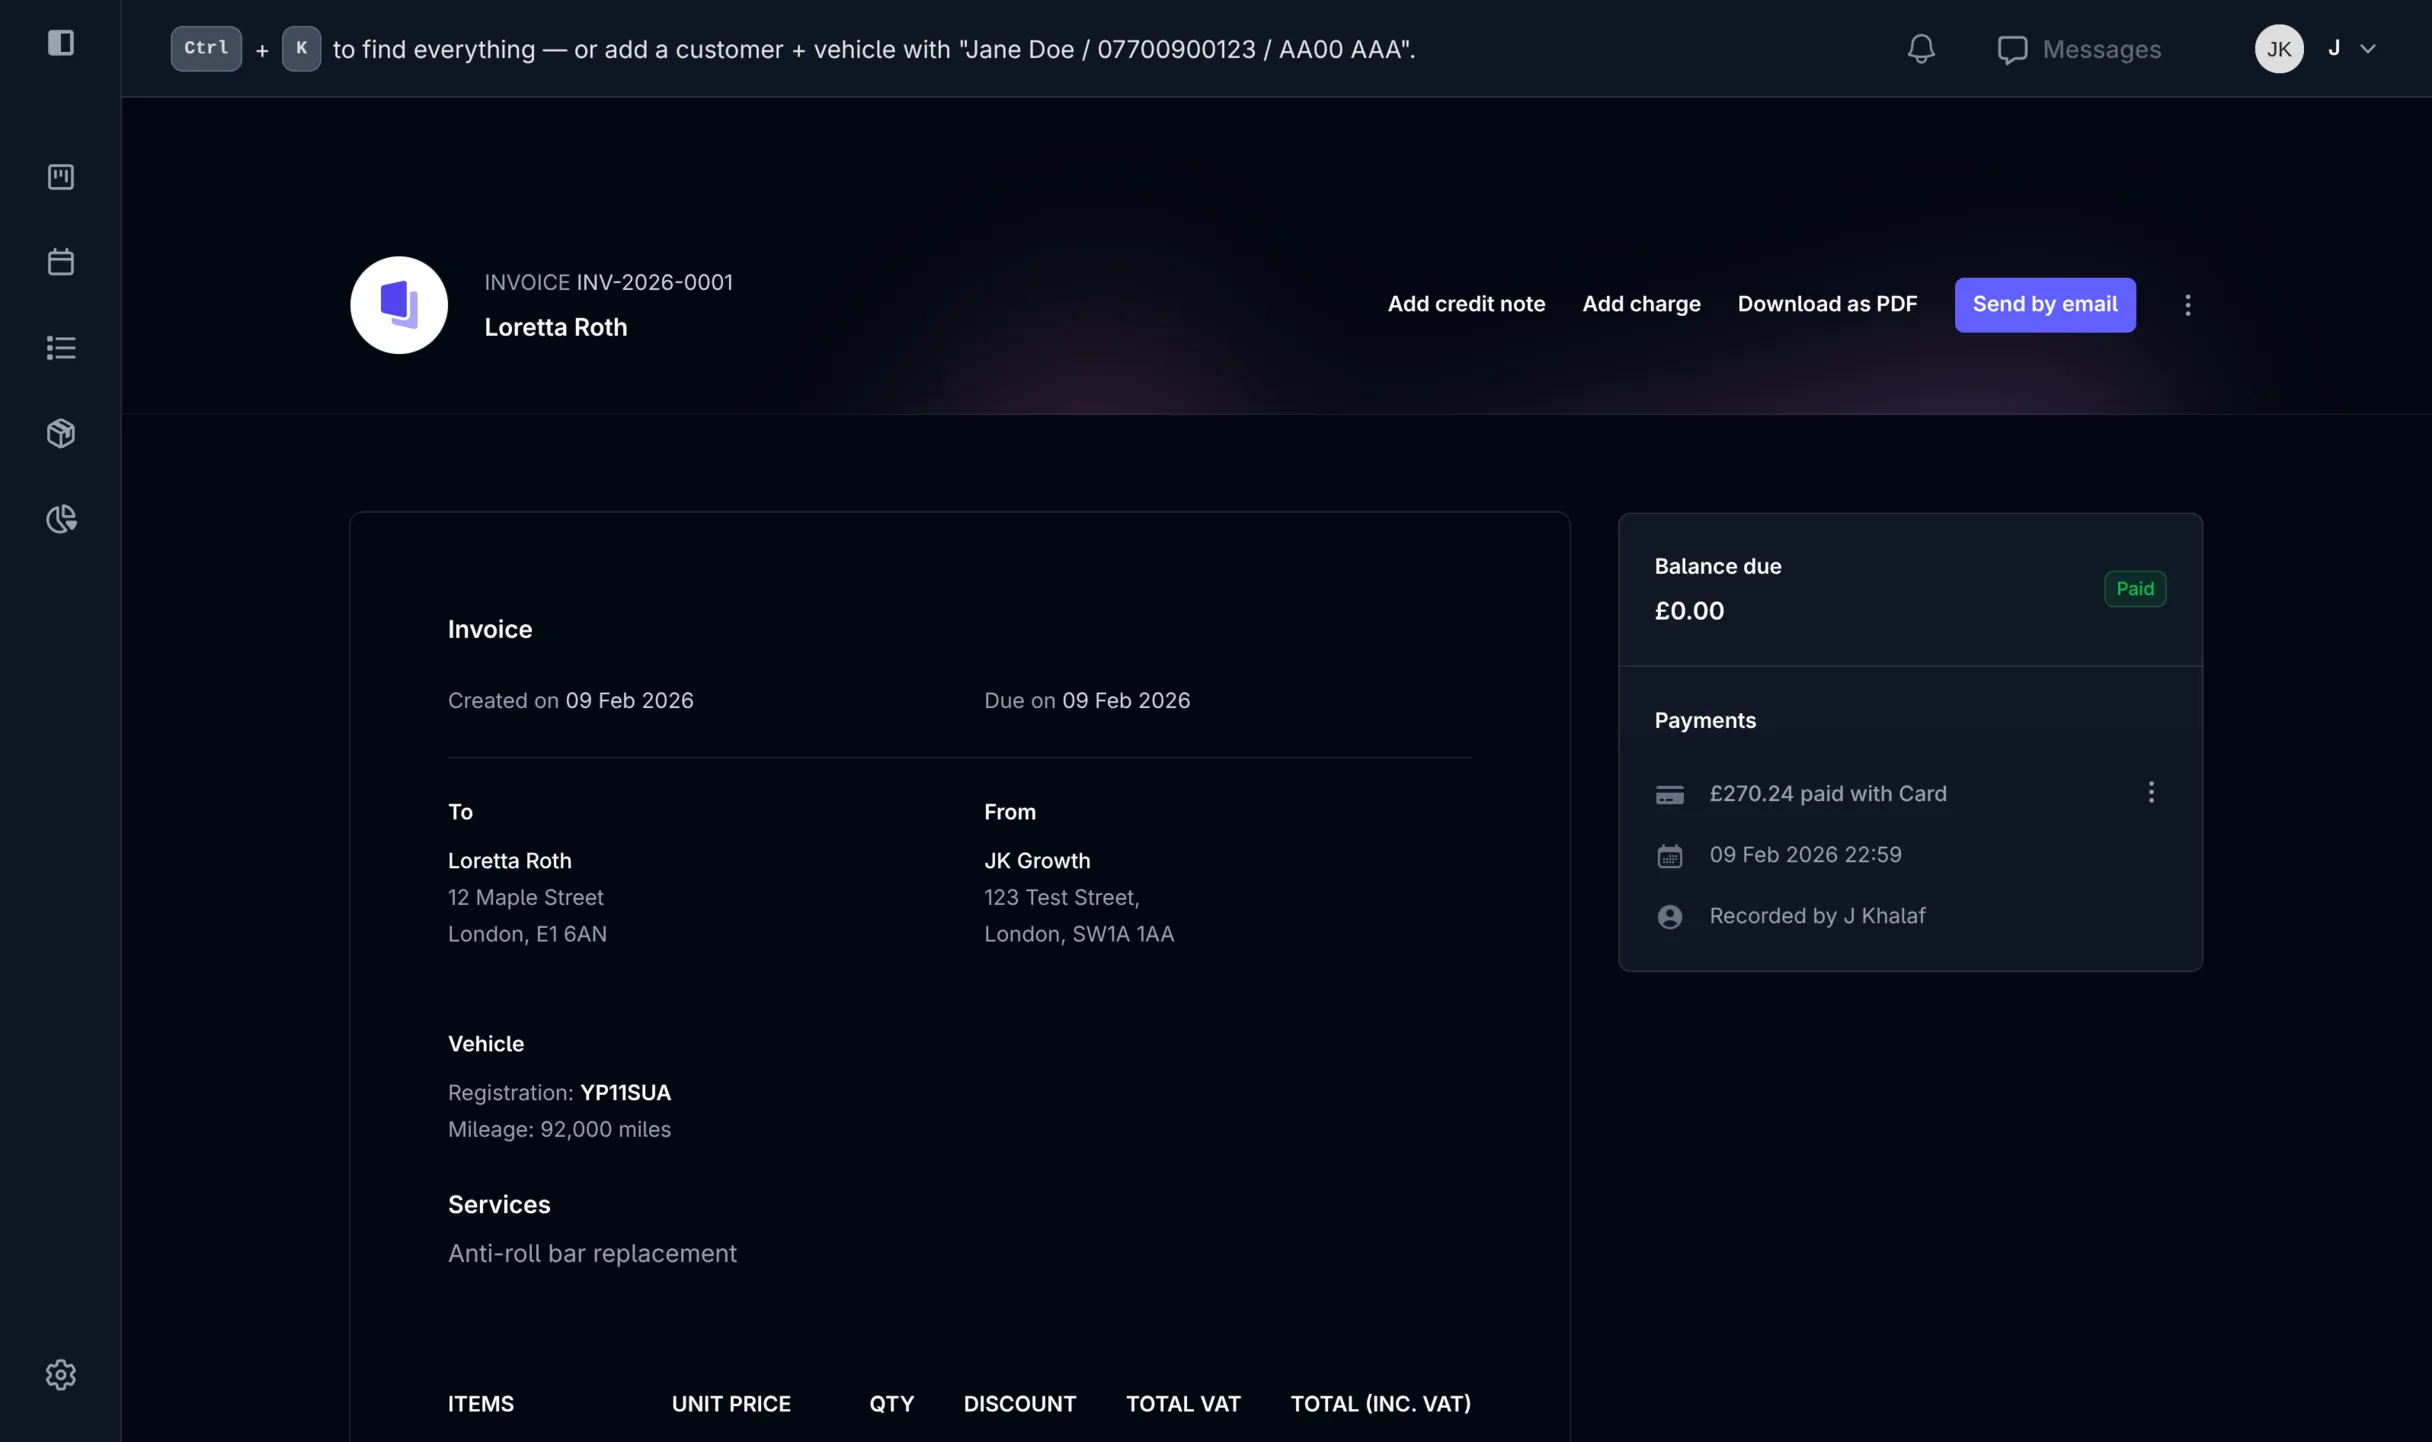Open the workshop board from the sidebar
Viewport: 2432px width, 1442px height.
(60, 176)
